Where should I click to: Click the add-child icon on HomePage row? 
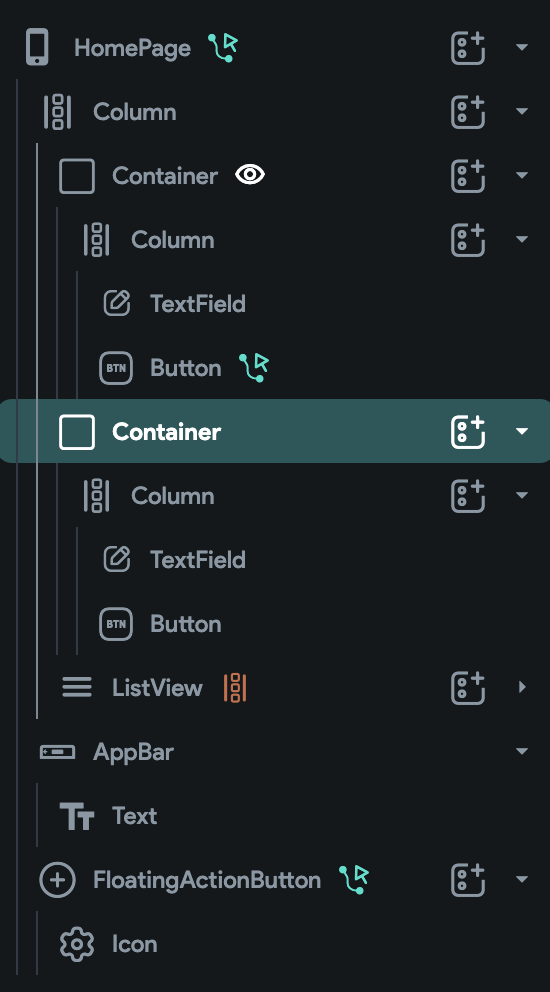468,47
